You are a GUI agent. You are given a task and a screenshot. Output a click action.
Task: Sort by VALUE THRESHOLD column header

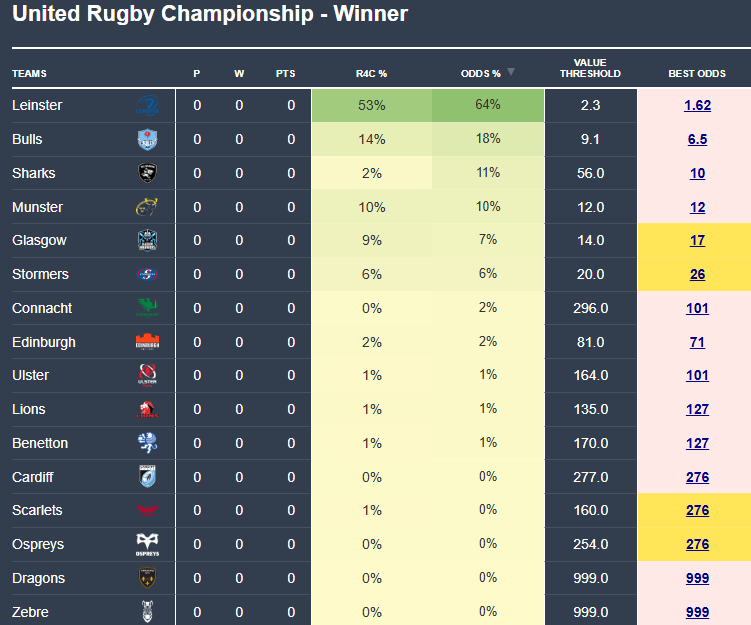(590, 68)
